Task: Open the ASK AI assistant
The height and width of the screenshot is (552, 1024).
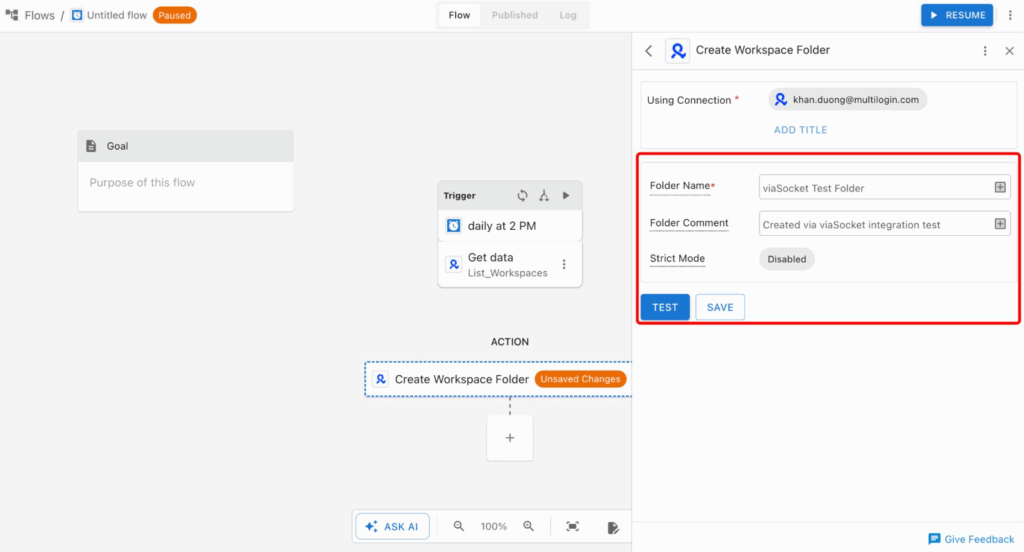Action: tap(392, 527)
